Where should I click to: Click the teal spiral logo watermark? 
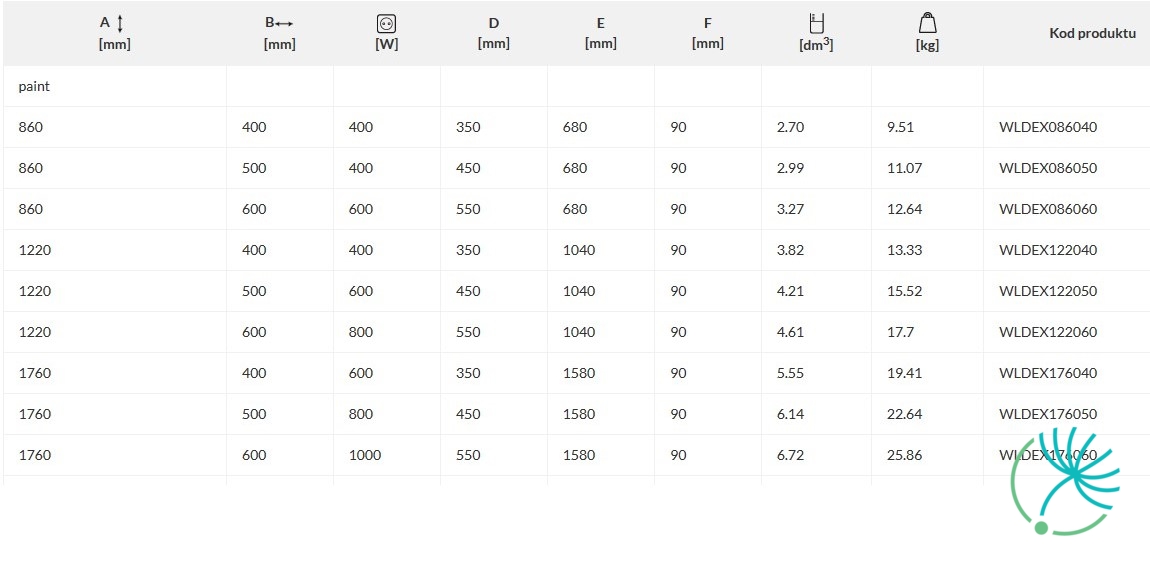[1065, 481]
